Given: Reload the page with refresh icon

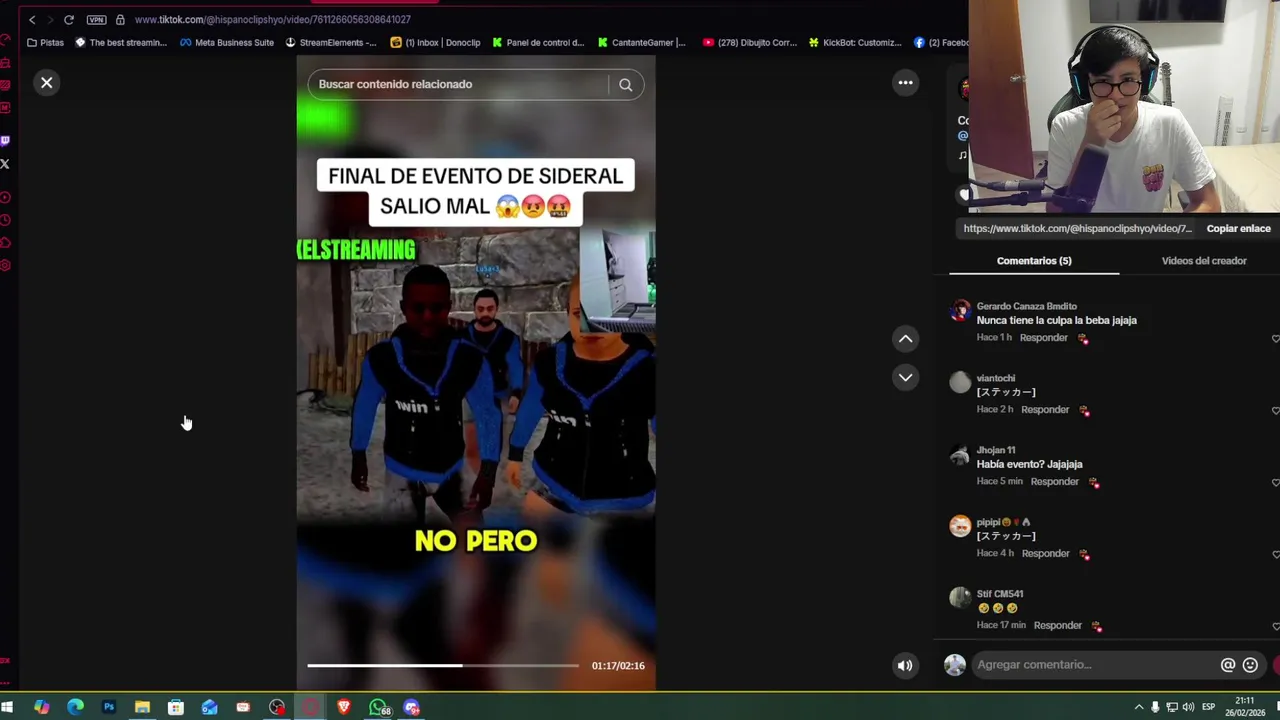Looking at the screenshot, I should pos(69,20).
